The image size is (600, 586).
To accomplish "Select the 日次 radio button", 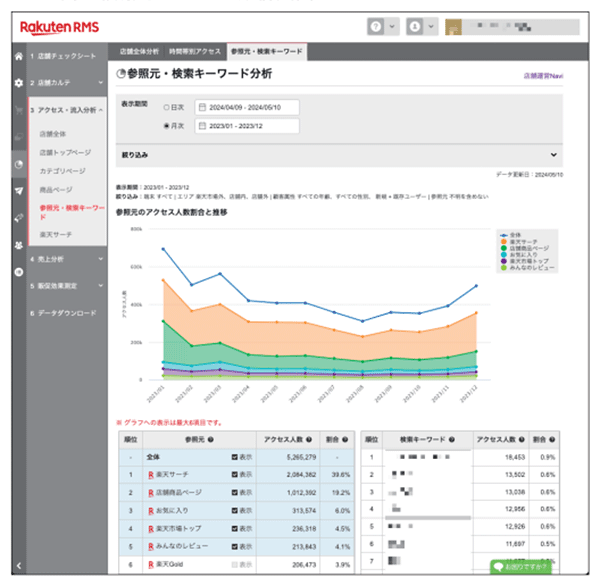I will pos(166,108).
